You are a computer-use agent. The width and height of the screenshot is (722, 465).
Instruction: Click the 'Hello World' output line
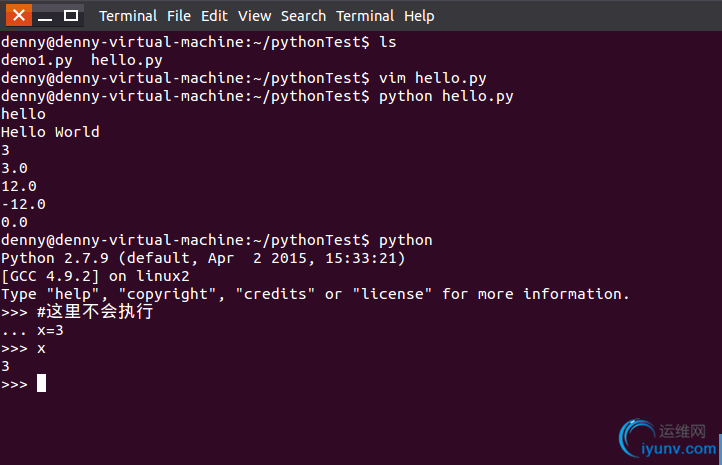click(x=50, y=132)
